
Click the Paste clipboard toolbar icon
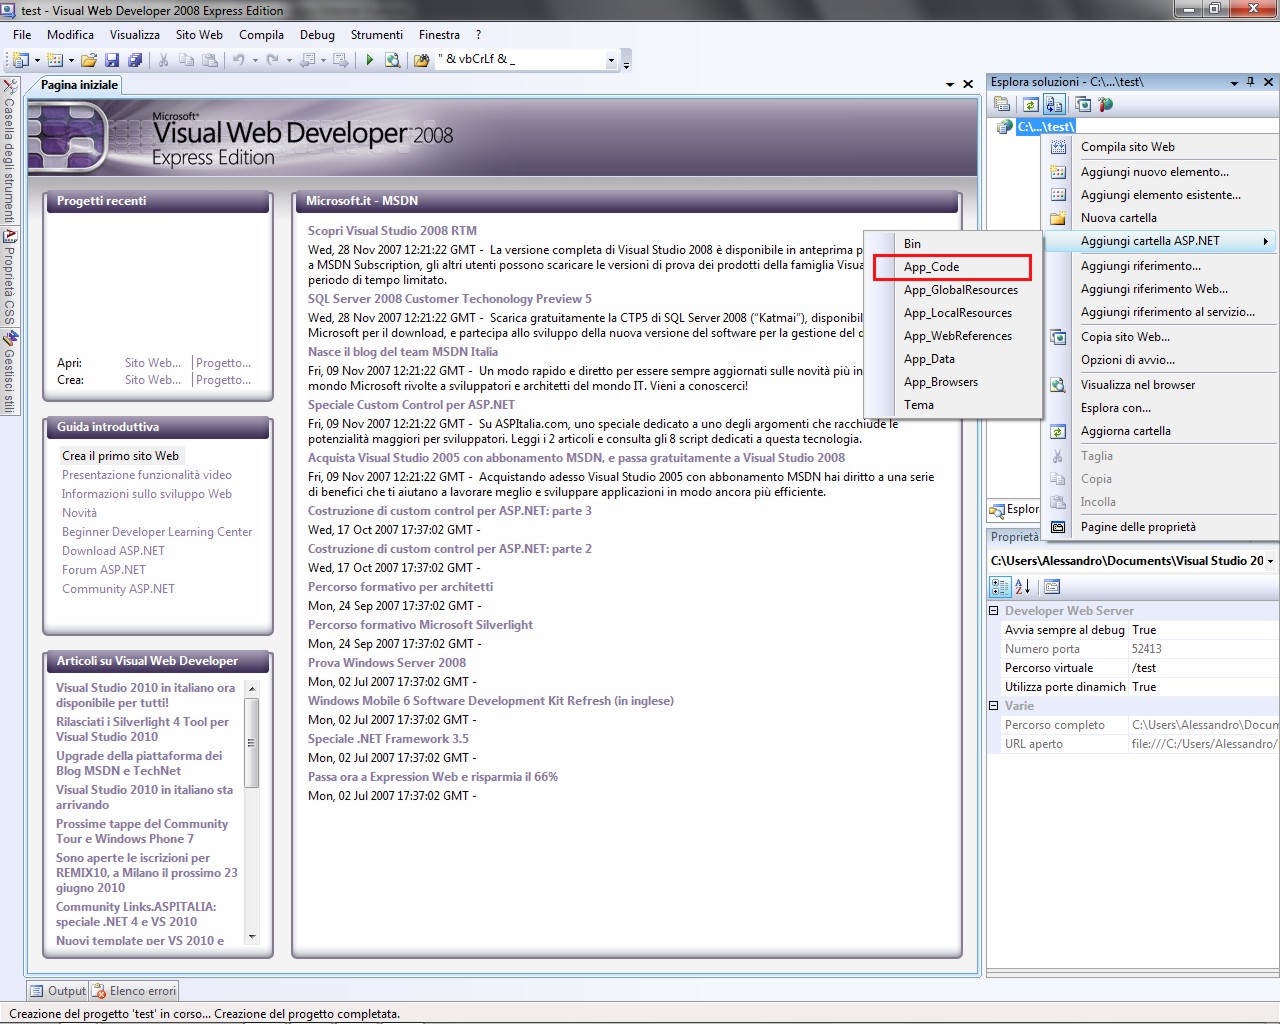210,60
